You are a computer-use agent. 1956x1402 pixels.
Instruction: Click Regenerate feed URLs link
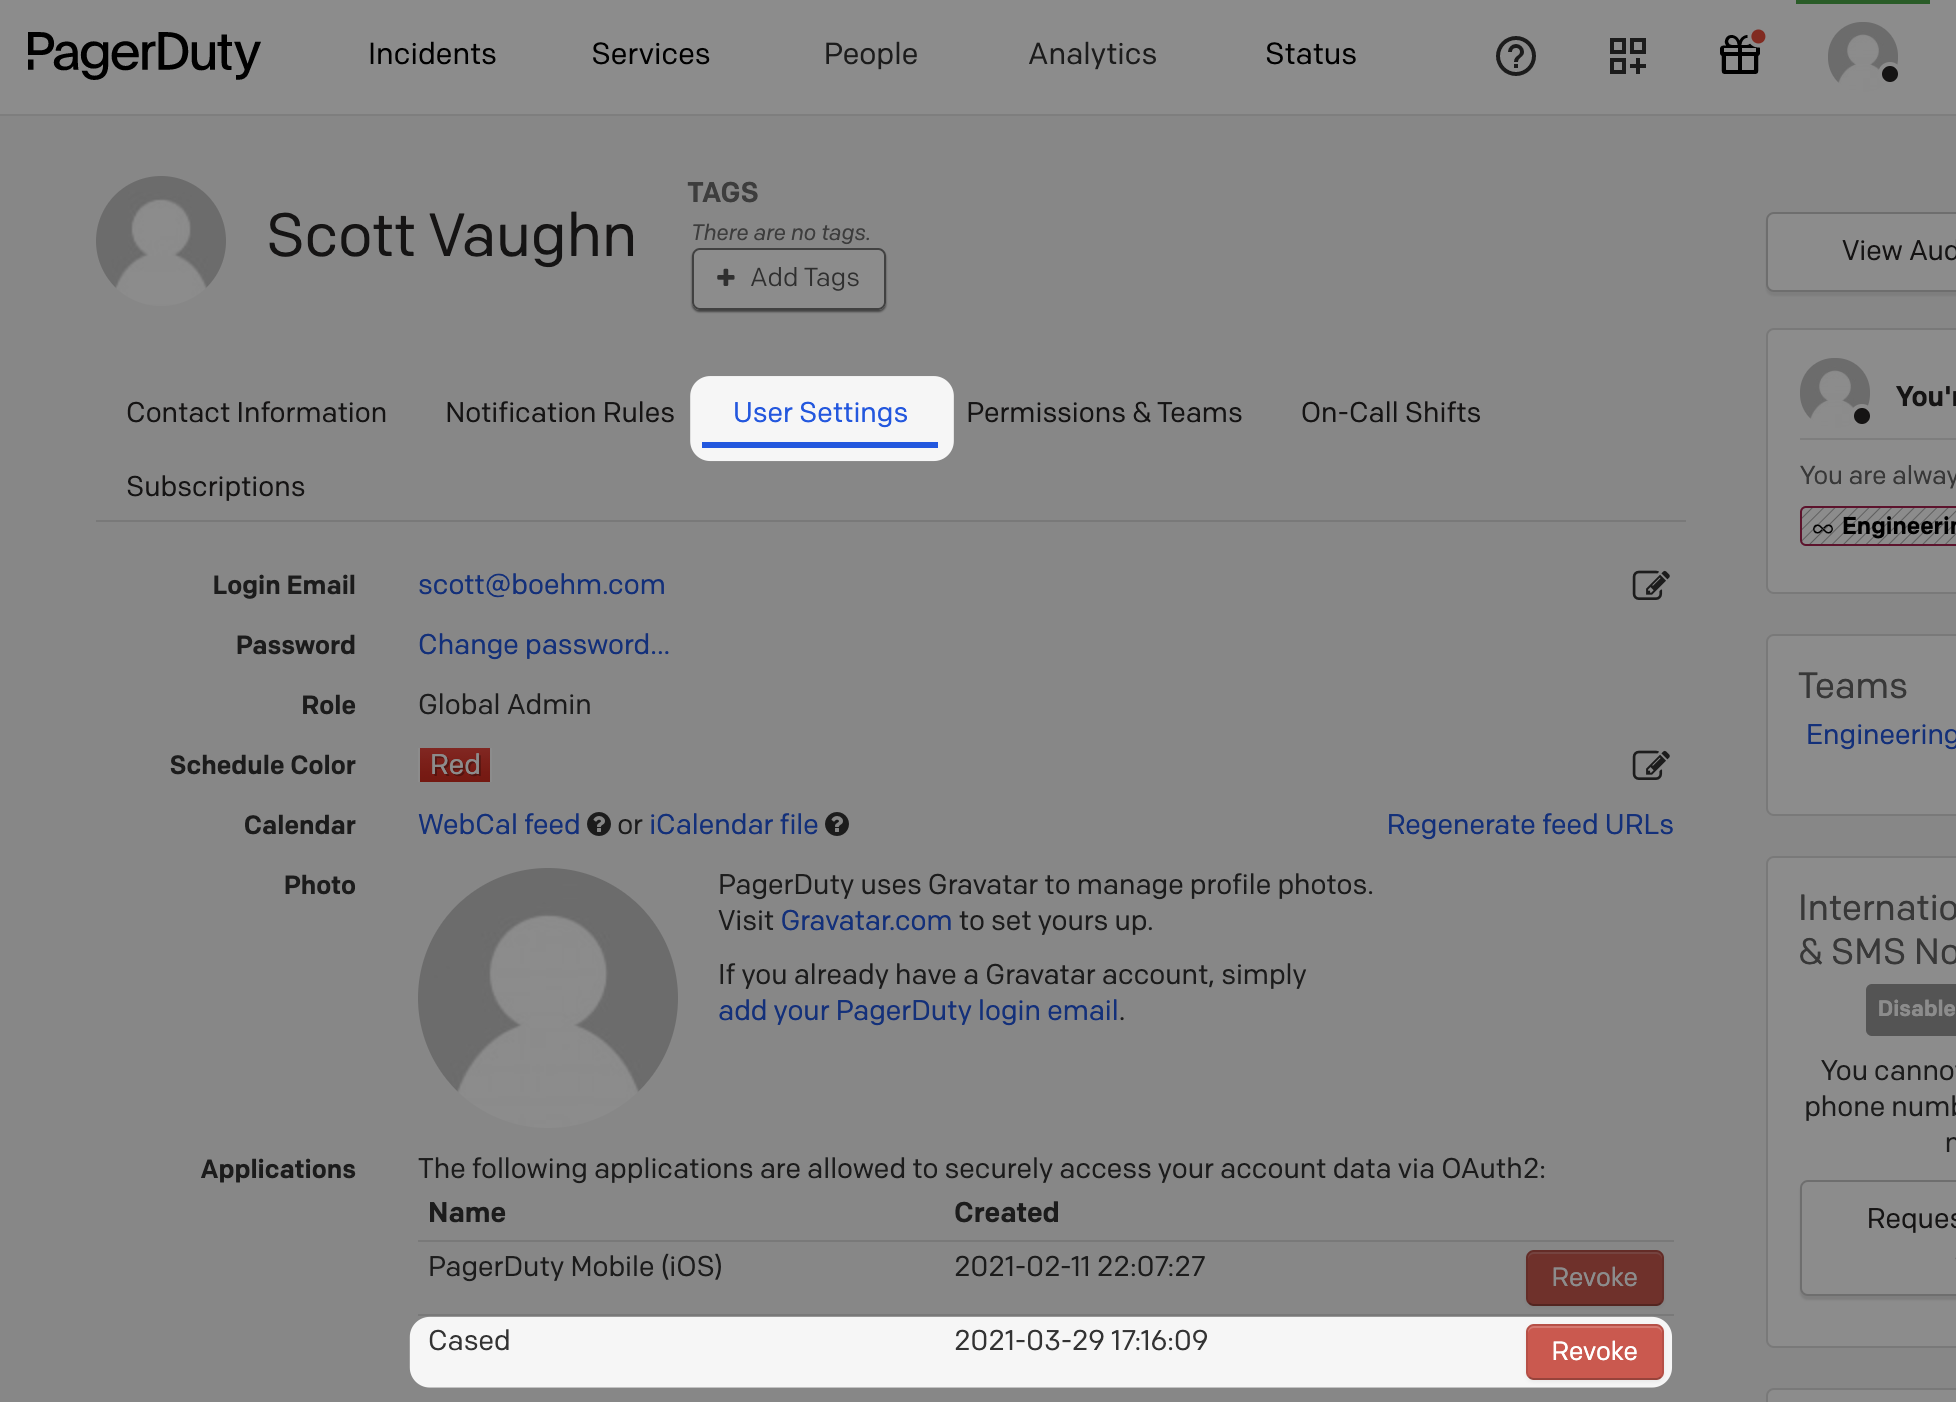(x=1529, y=824)
